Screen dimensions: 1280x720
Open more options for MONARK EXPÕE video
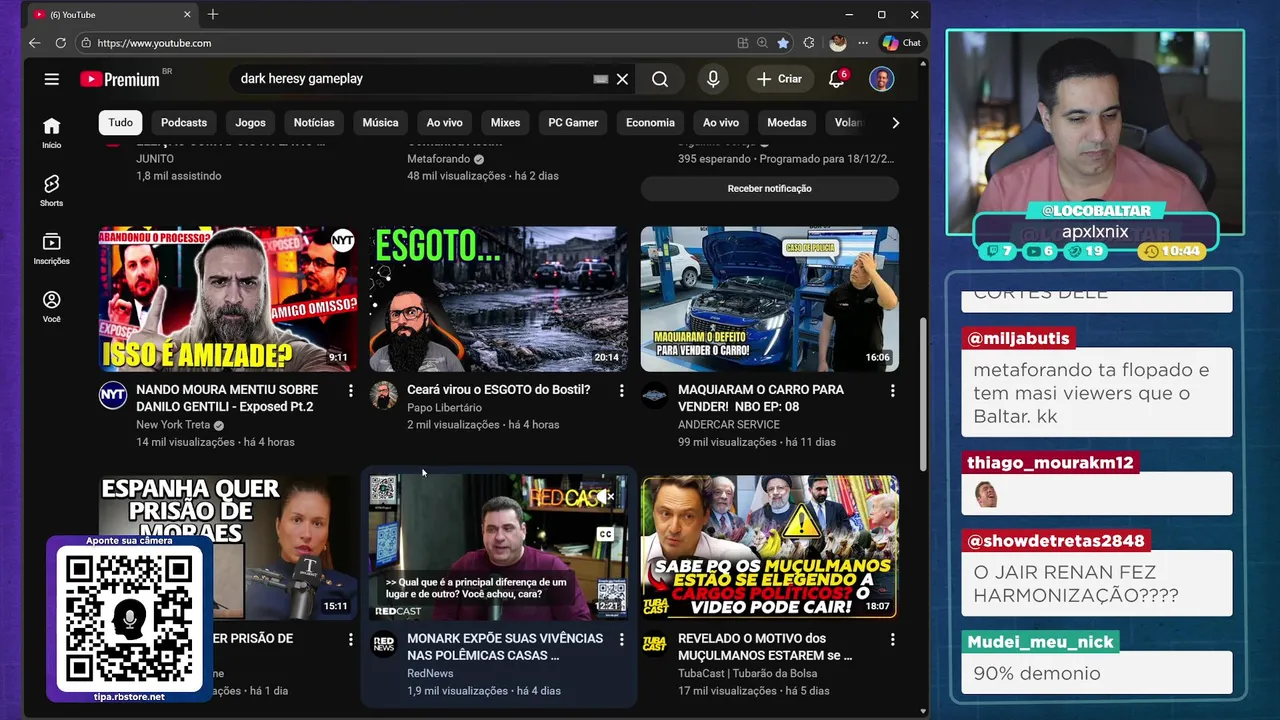click(621, 640)
